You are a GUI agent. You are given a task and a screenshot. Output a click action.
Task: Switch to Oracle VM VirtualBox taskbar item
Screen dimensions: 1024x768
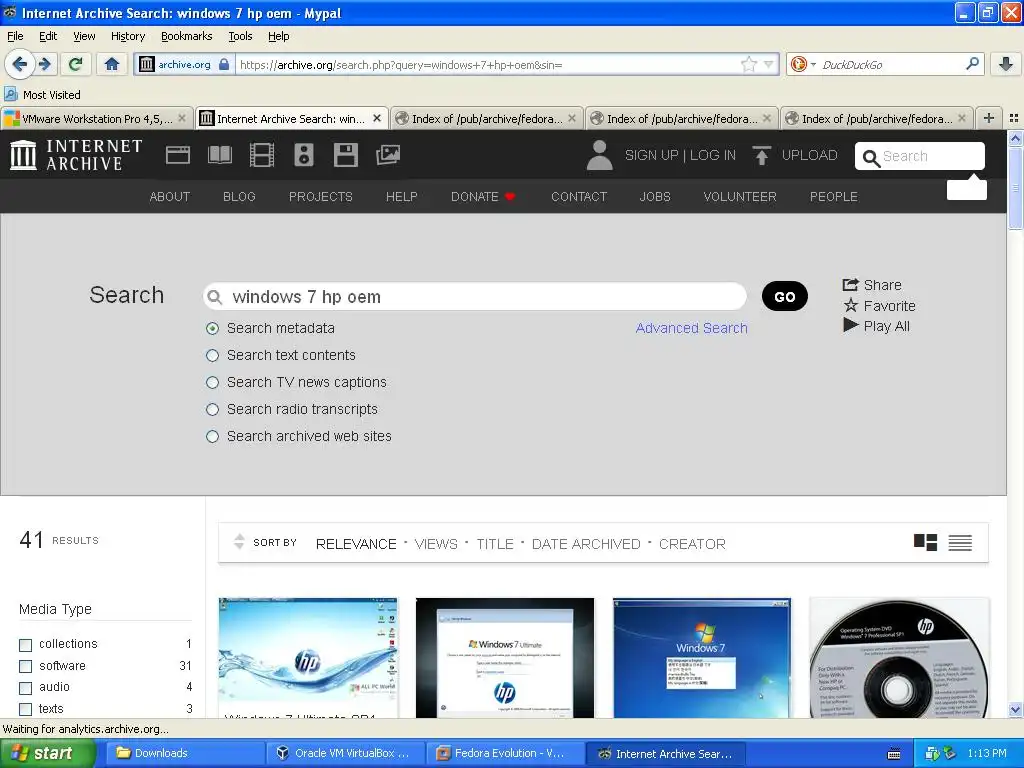[344, 753]
